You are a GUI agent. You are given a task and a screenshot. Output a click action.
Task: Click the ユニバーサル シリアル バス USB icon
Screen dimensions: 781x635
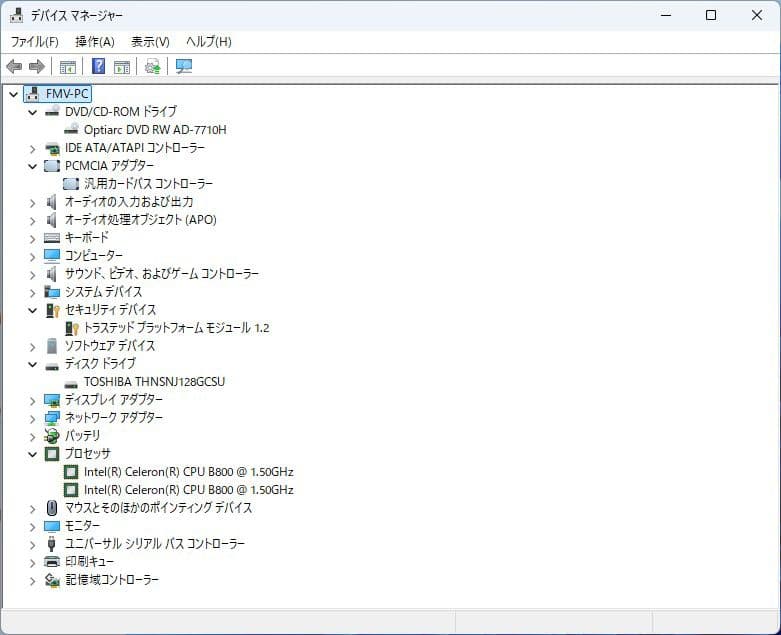point(51,543)
